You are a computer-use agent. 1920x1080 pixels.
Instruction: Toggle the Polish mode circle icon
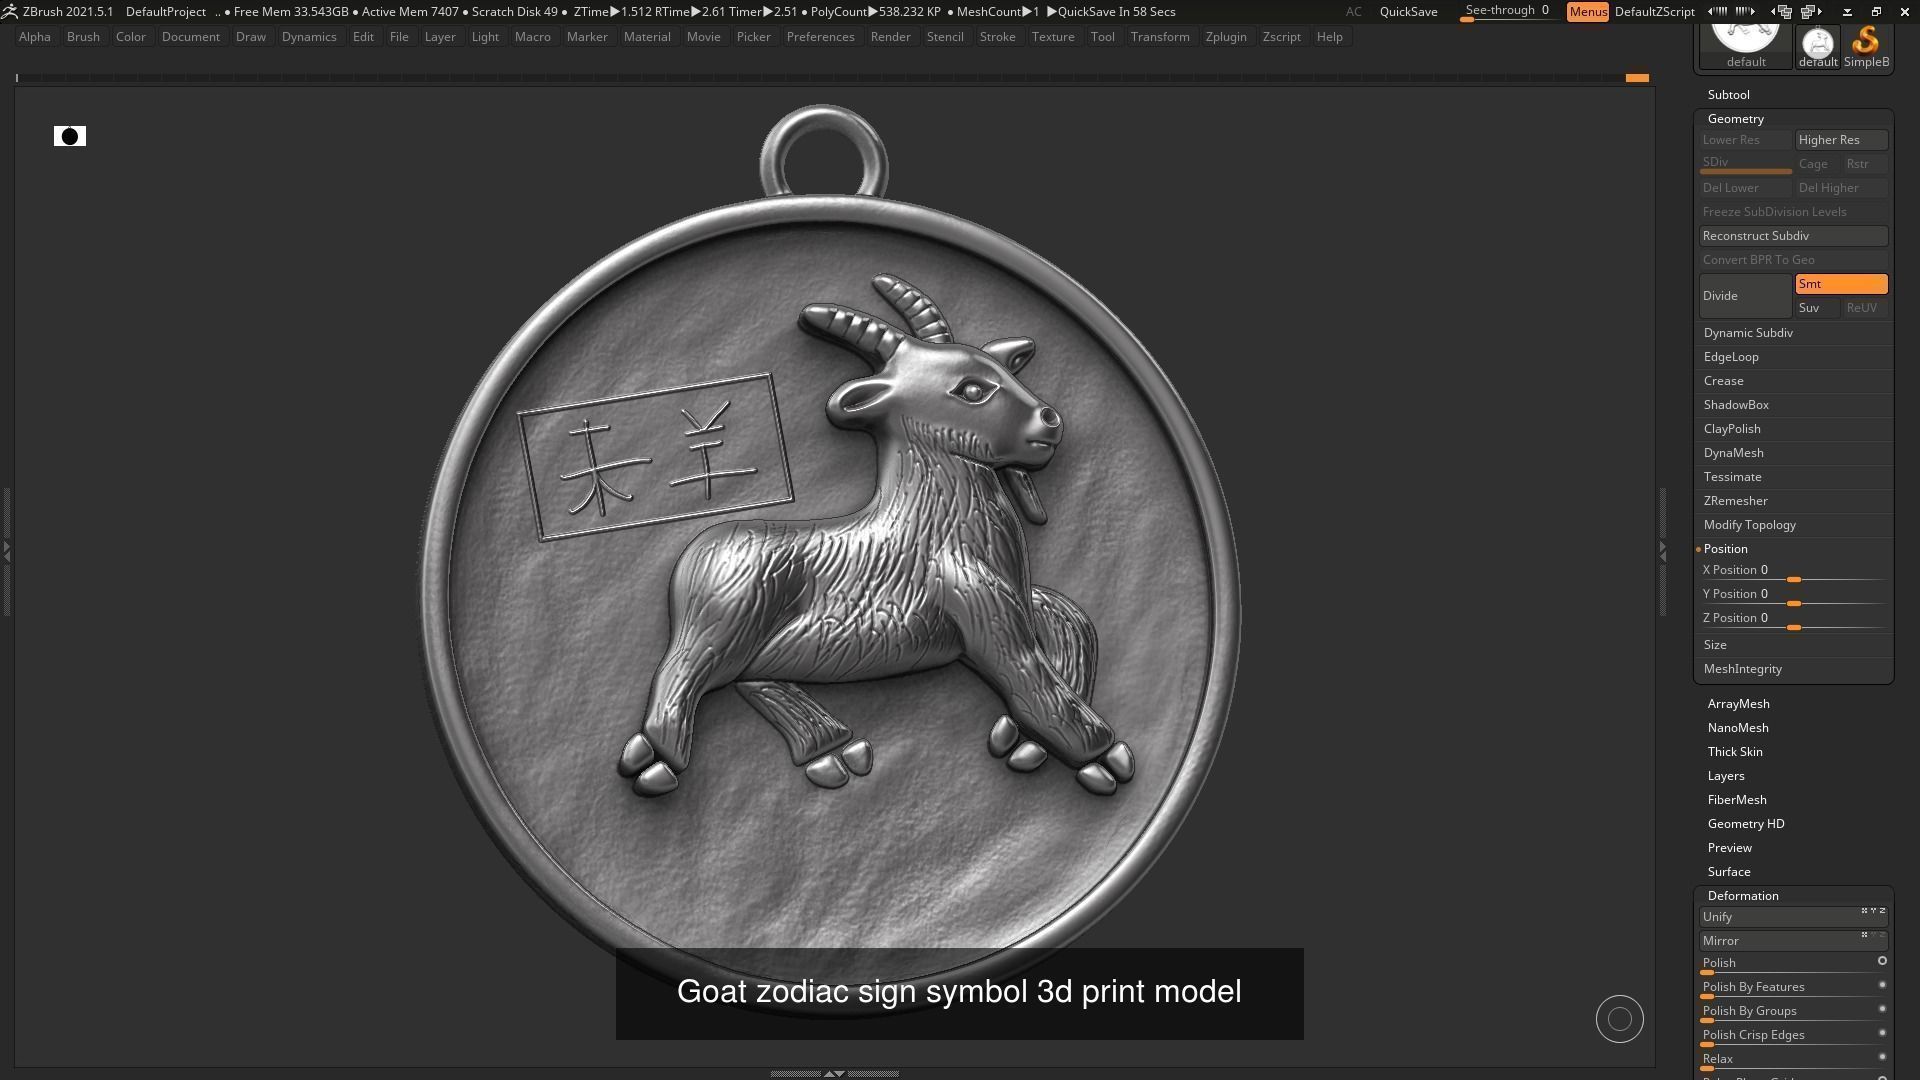(x=1882, y=961)
